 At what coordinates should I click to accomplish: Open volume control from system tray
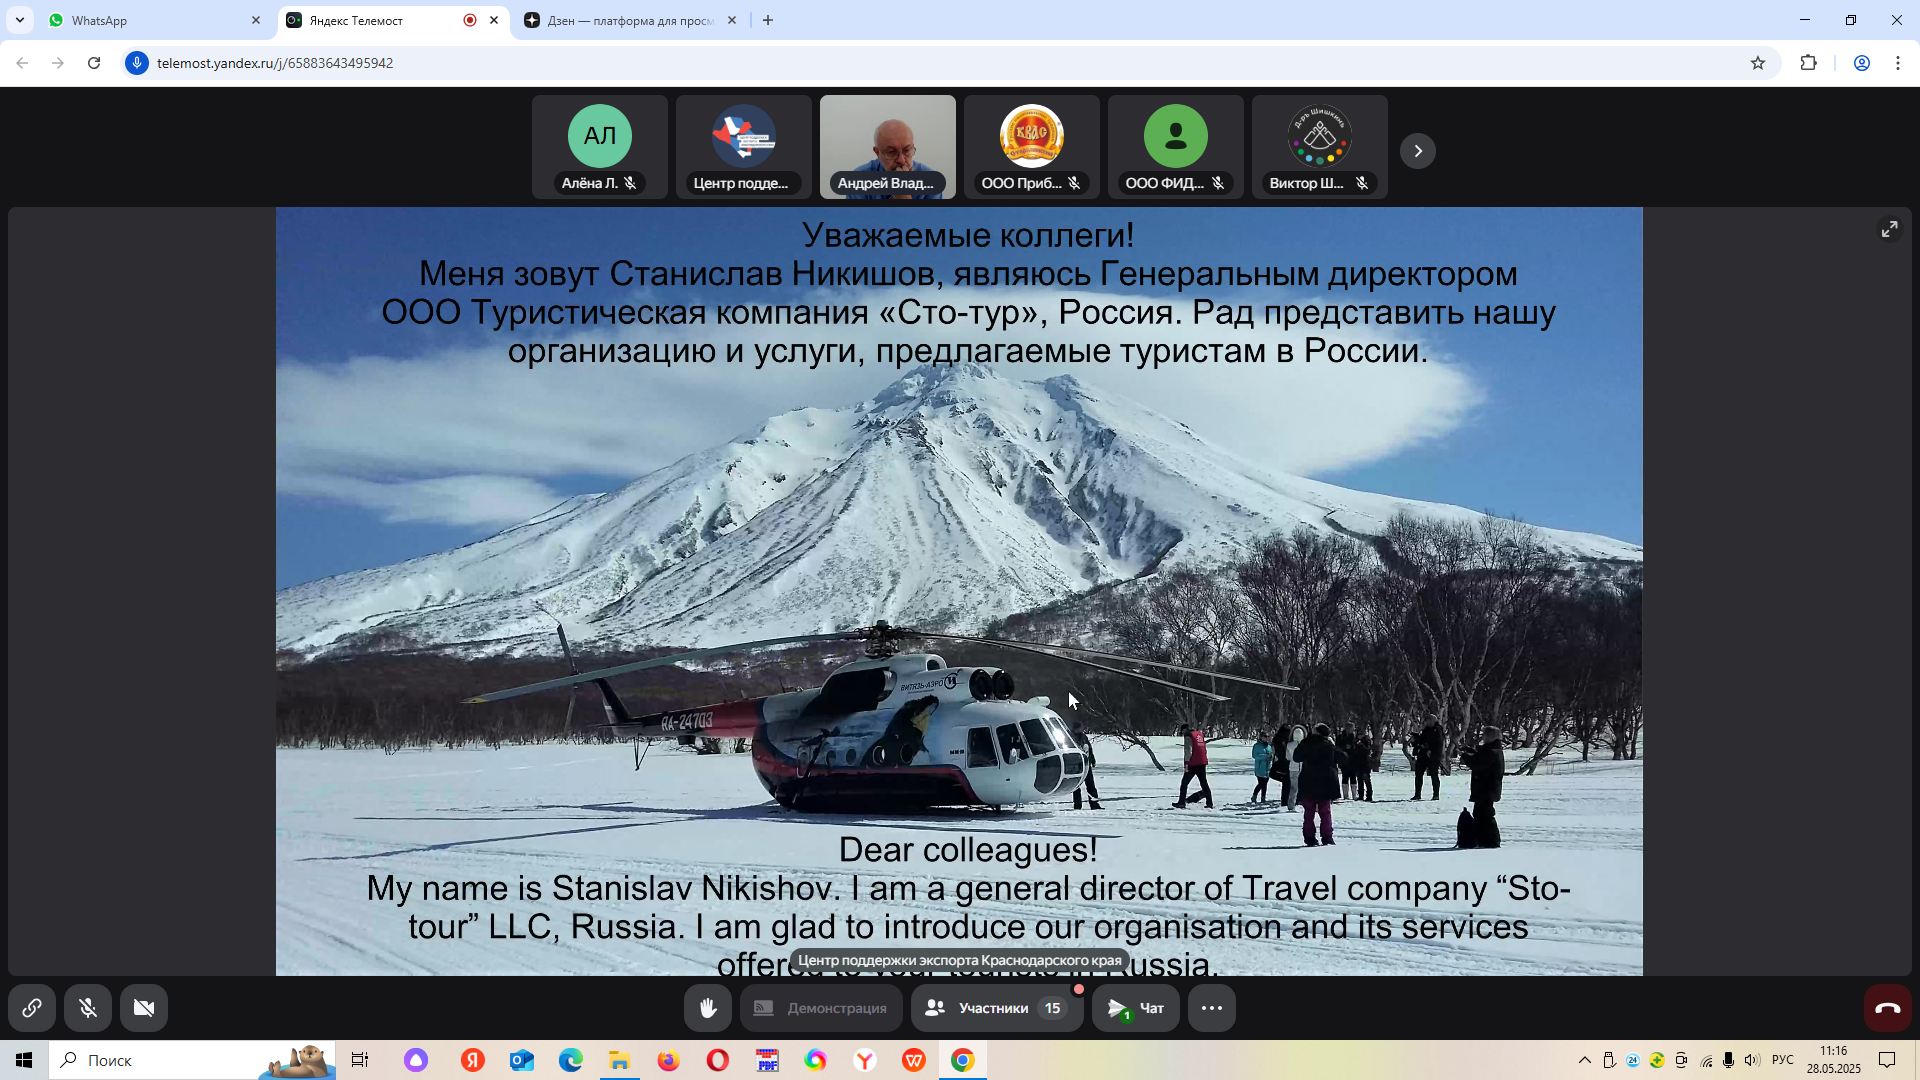[1751, 1060]
